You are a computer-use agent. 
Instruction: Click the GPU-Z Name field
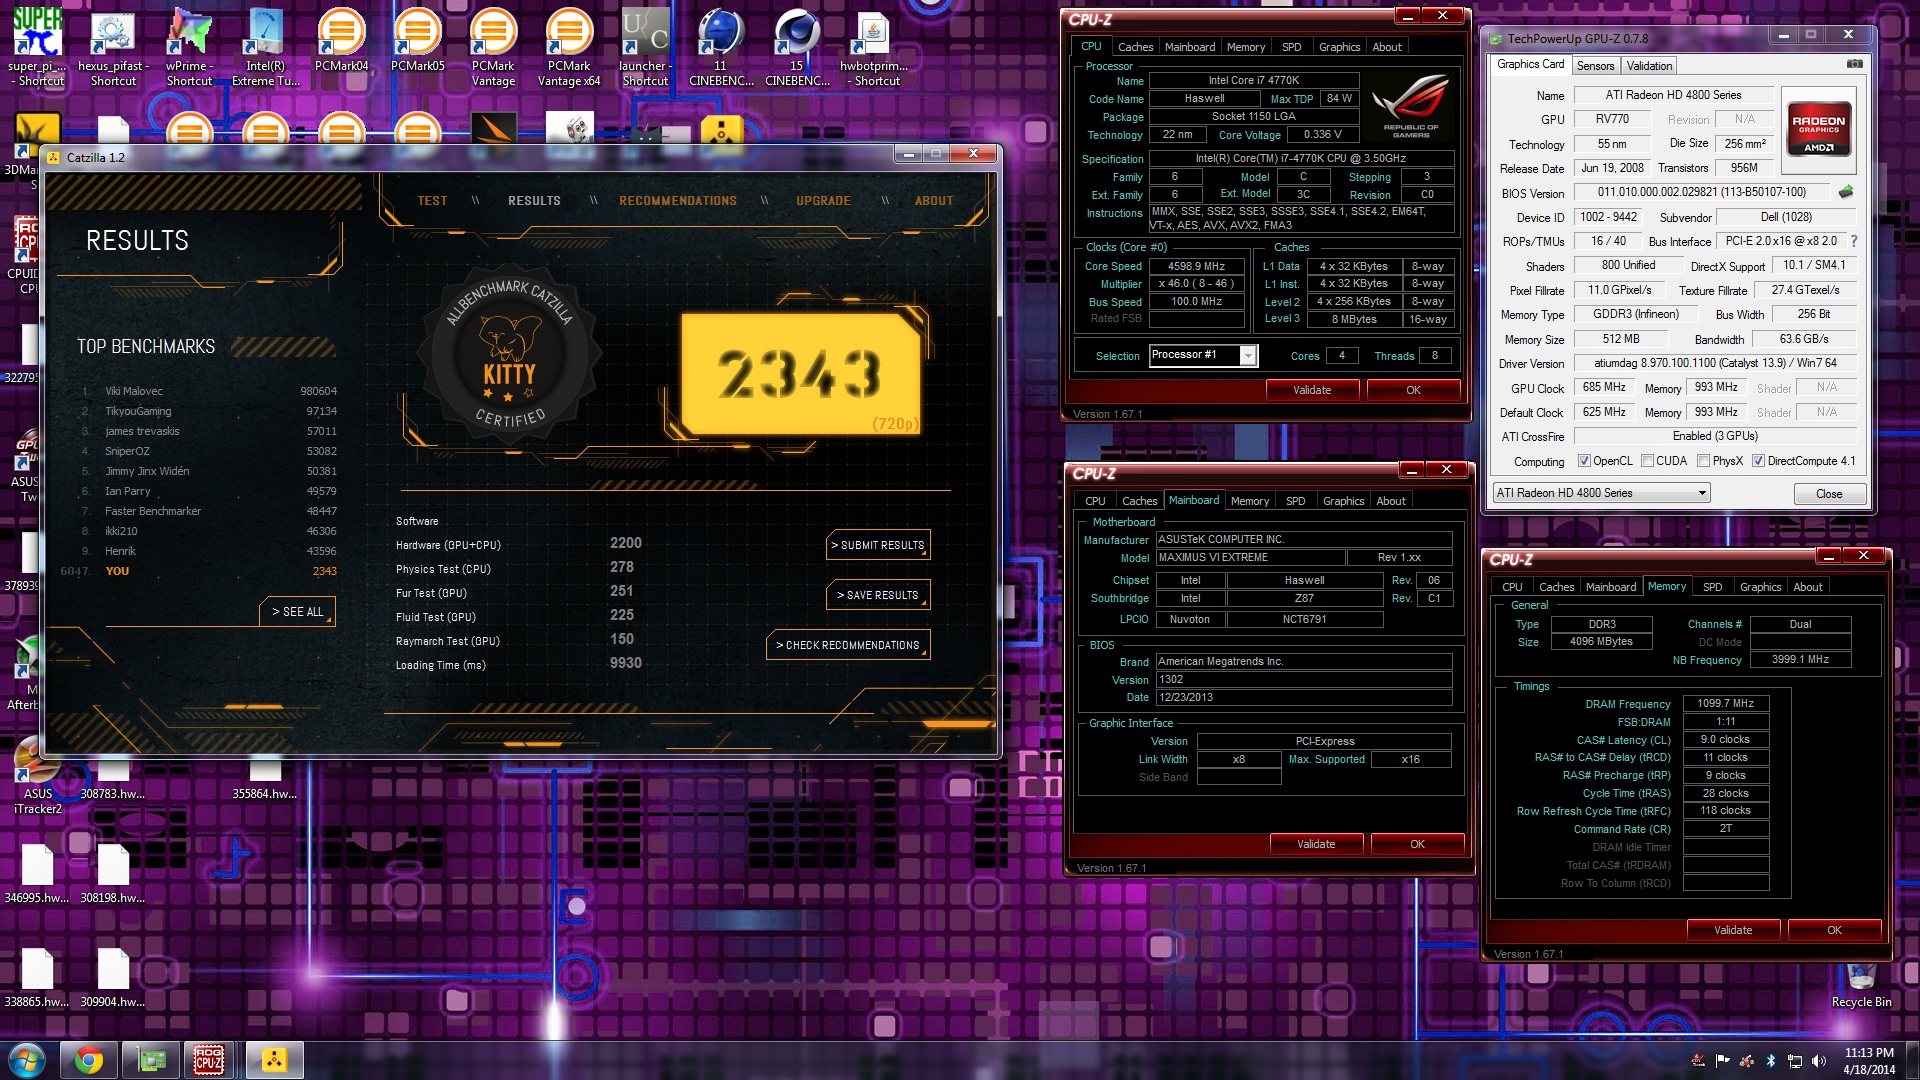tap(1673, 95)
